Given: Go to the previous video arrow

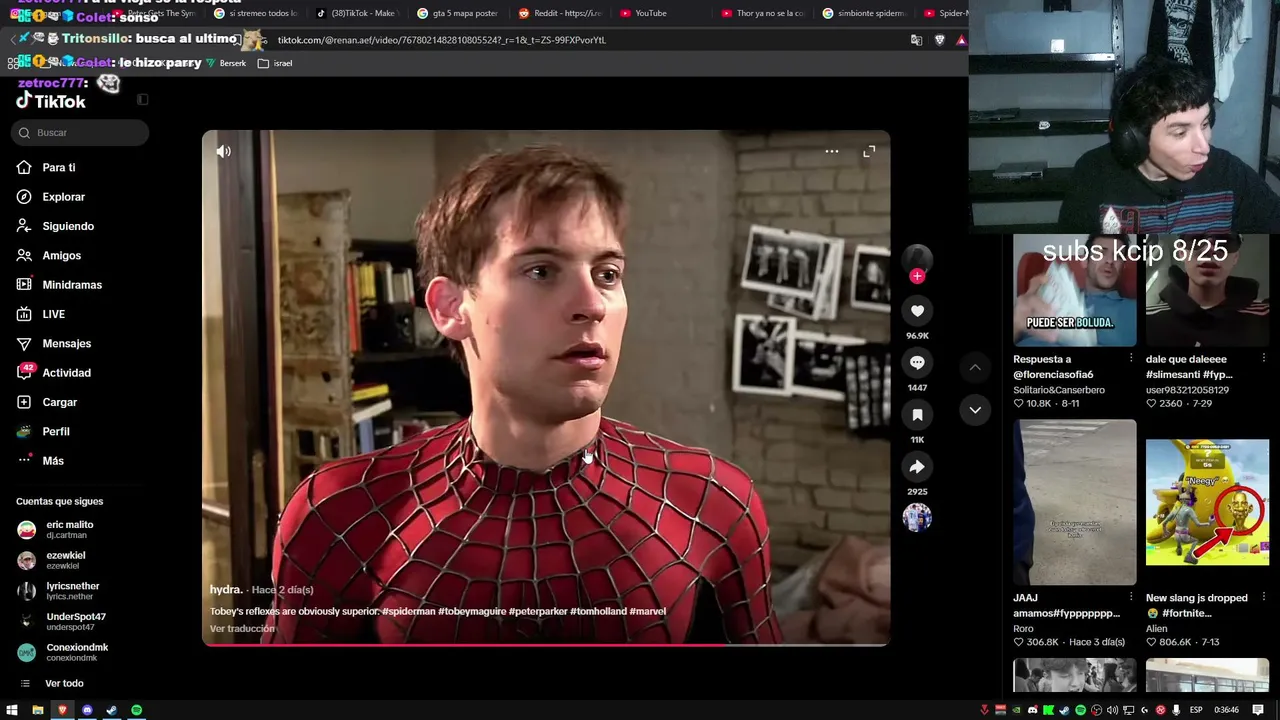Looking at the screenshot, I should 975,368.
